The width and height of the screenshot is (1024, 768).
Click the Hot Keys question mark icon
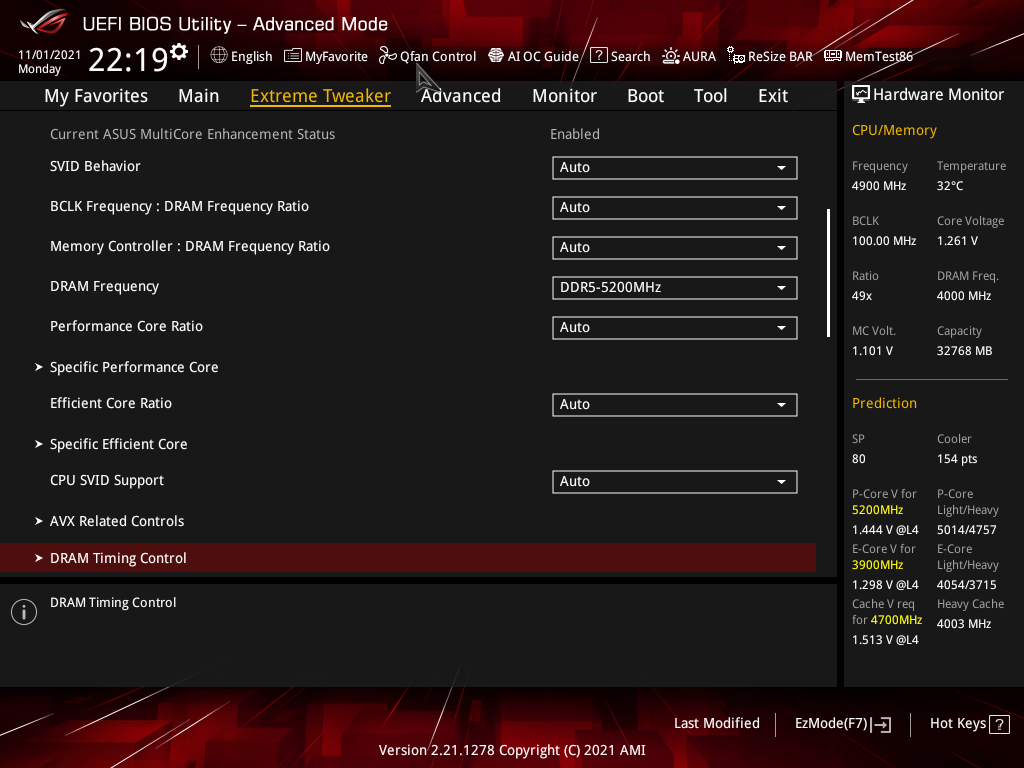tap(999, 724)
